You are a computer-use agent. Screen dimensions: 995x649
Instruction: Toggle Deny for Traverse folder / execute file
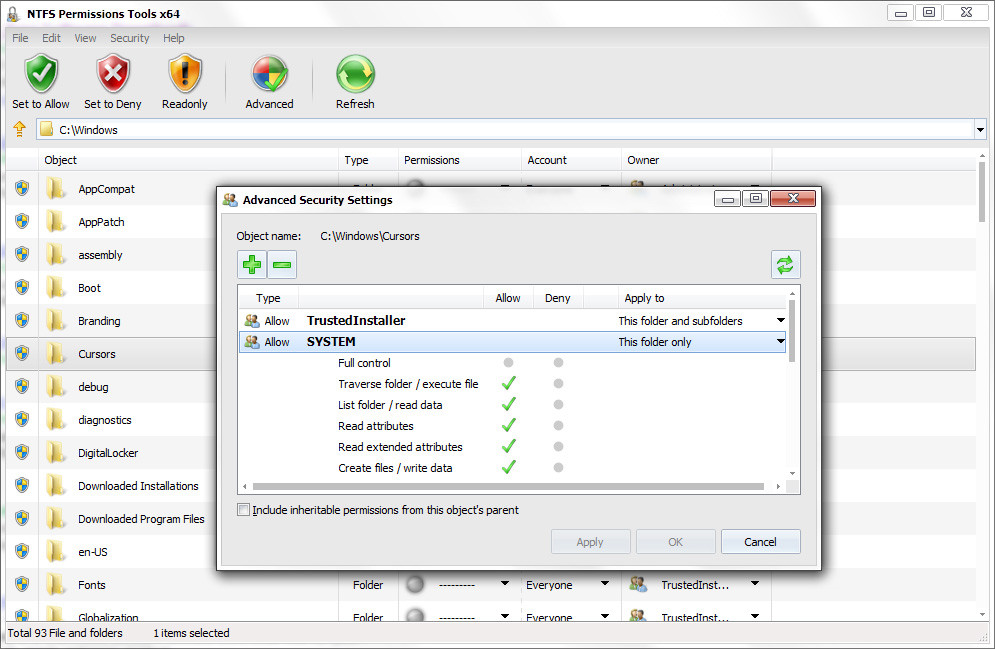(x=558, y=384)
